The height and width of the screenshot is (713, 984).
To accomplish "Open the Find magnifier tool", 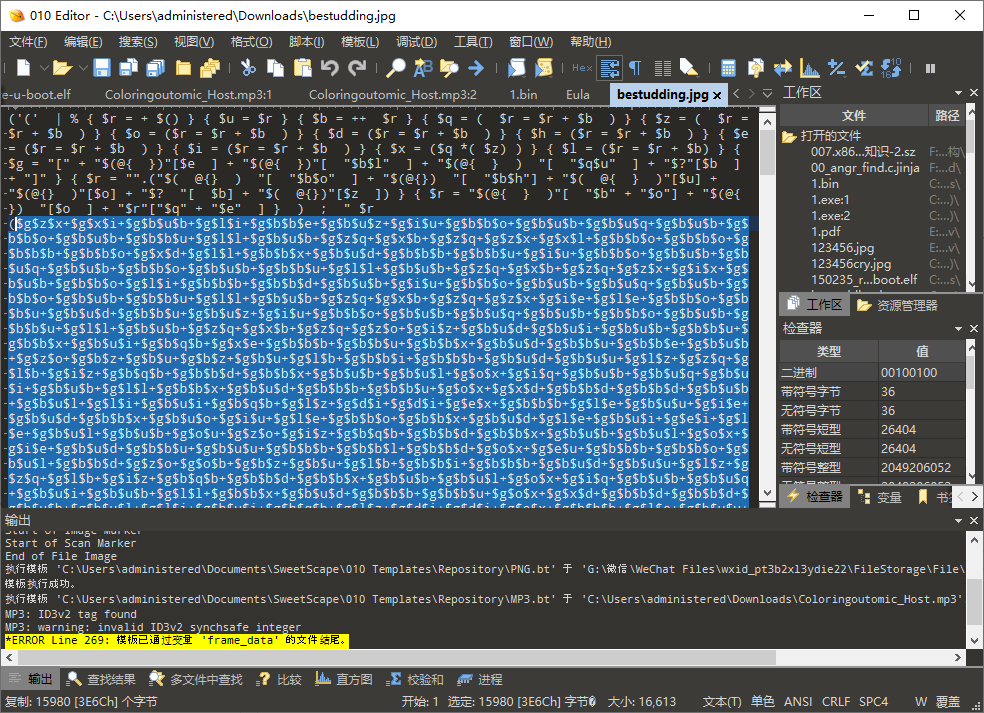I will (396, 68).
